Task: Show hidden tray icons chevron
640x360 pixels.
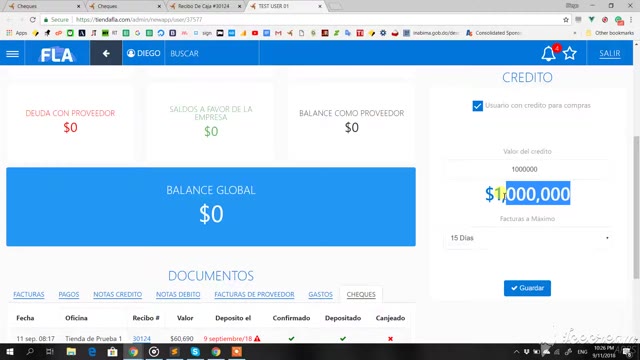Action: pyautogui.click(x=516, y=352)
